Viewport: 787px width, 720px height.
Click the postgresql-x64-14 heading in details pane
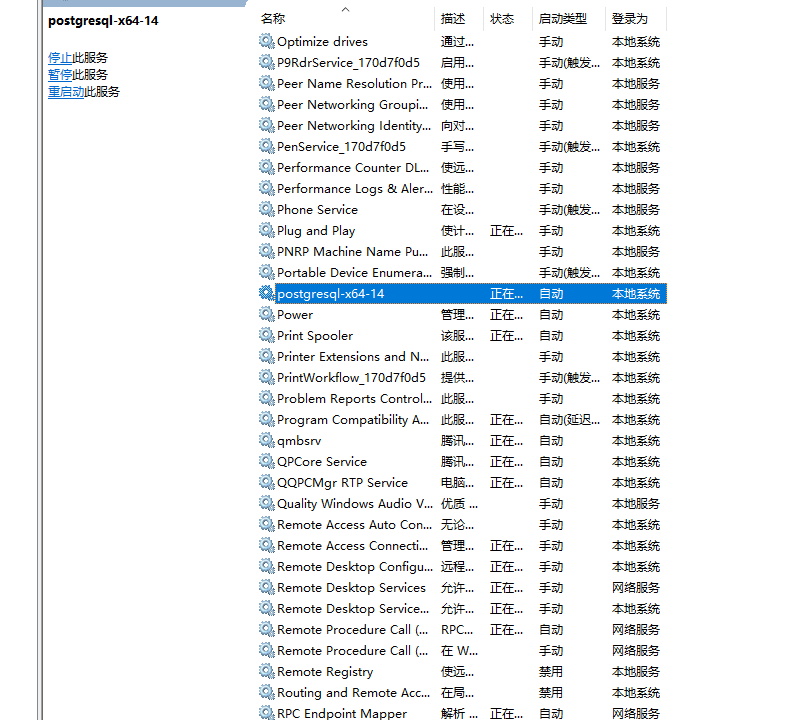click(103, 21)
